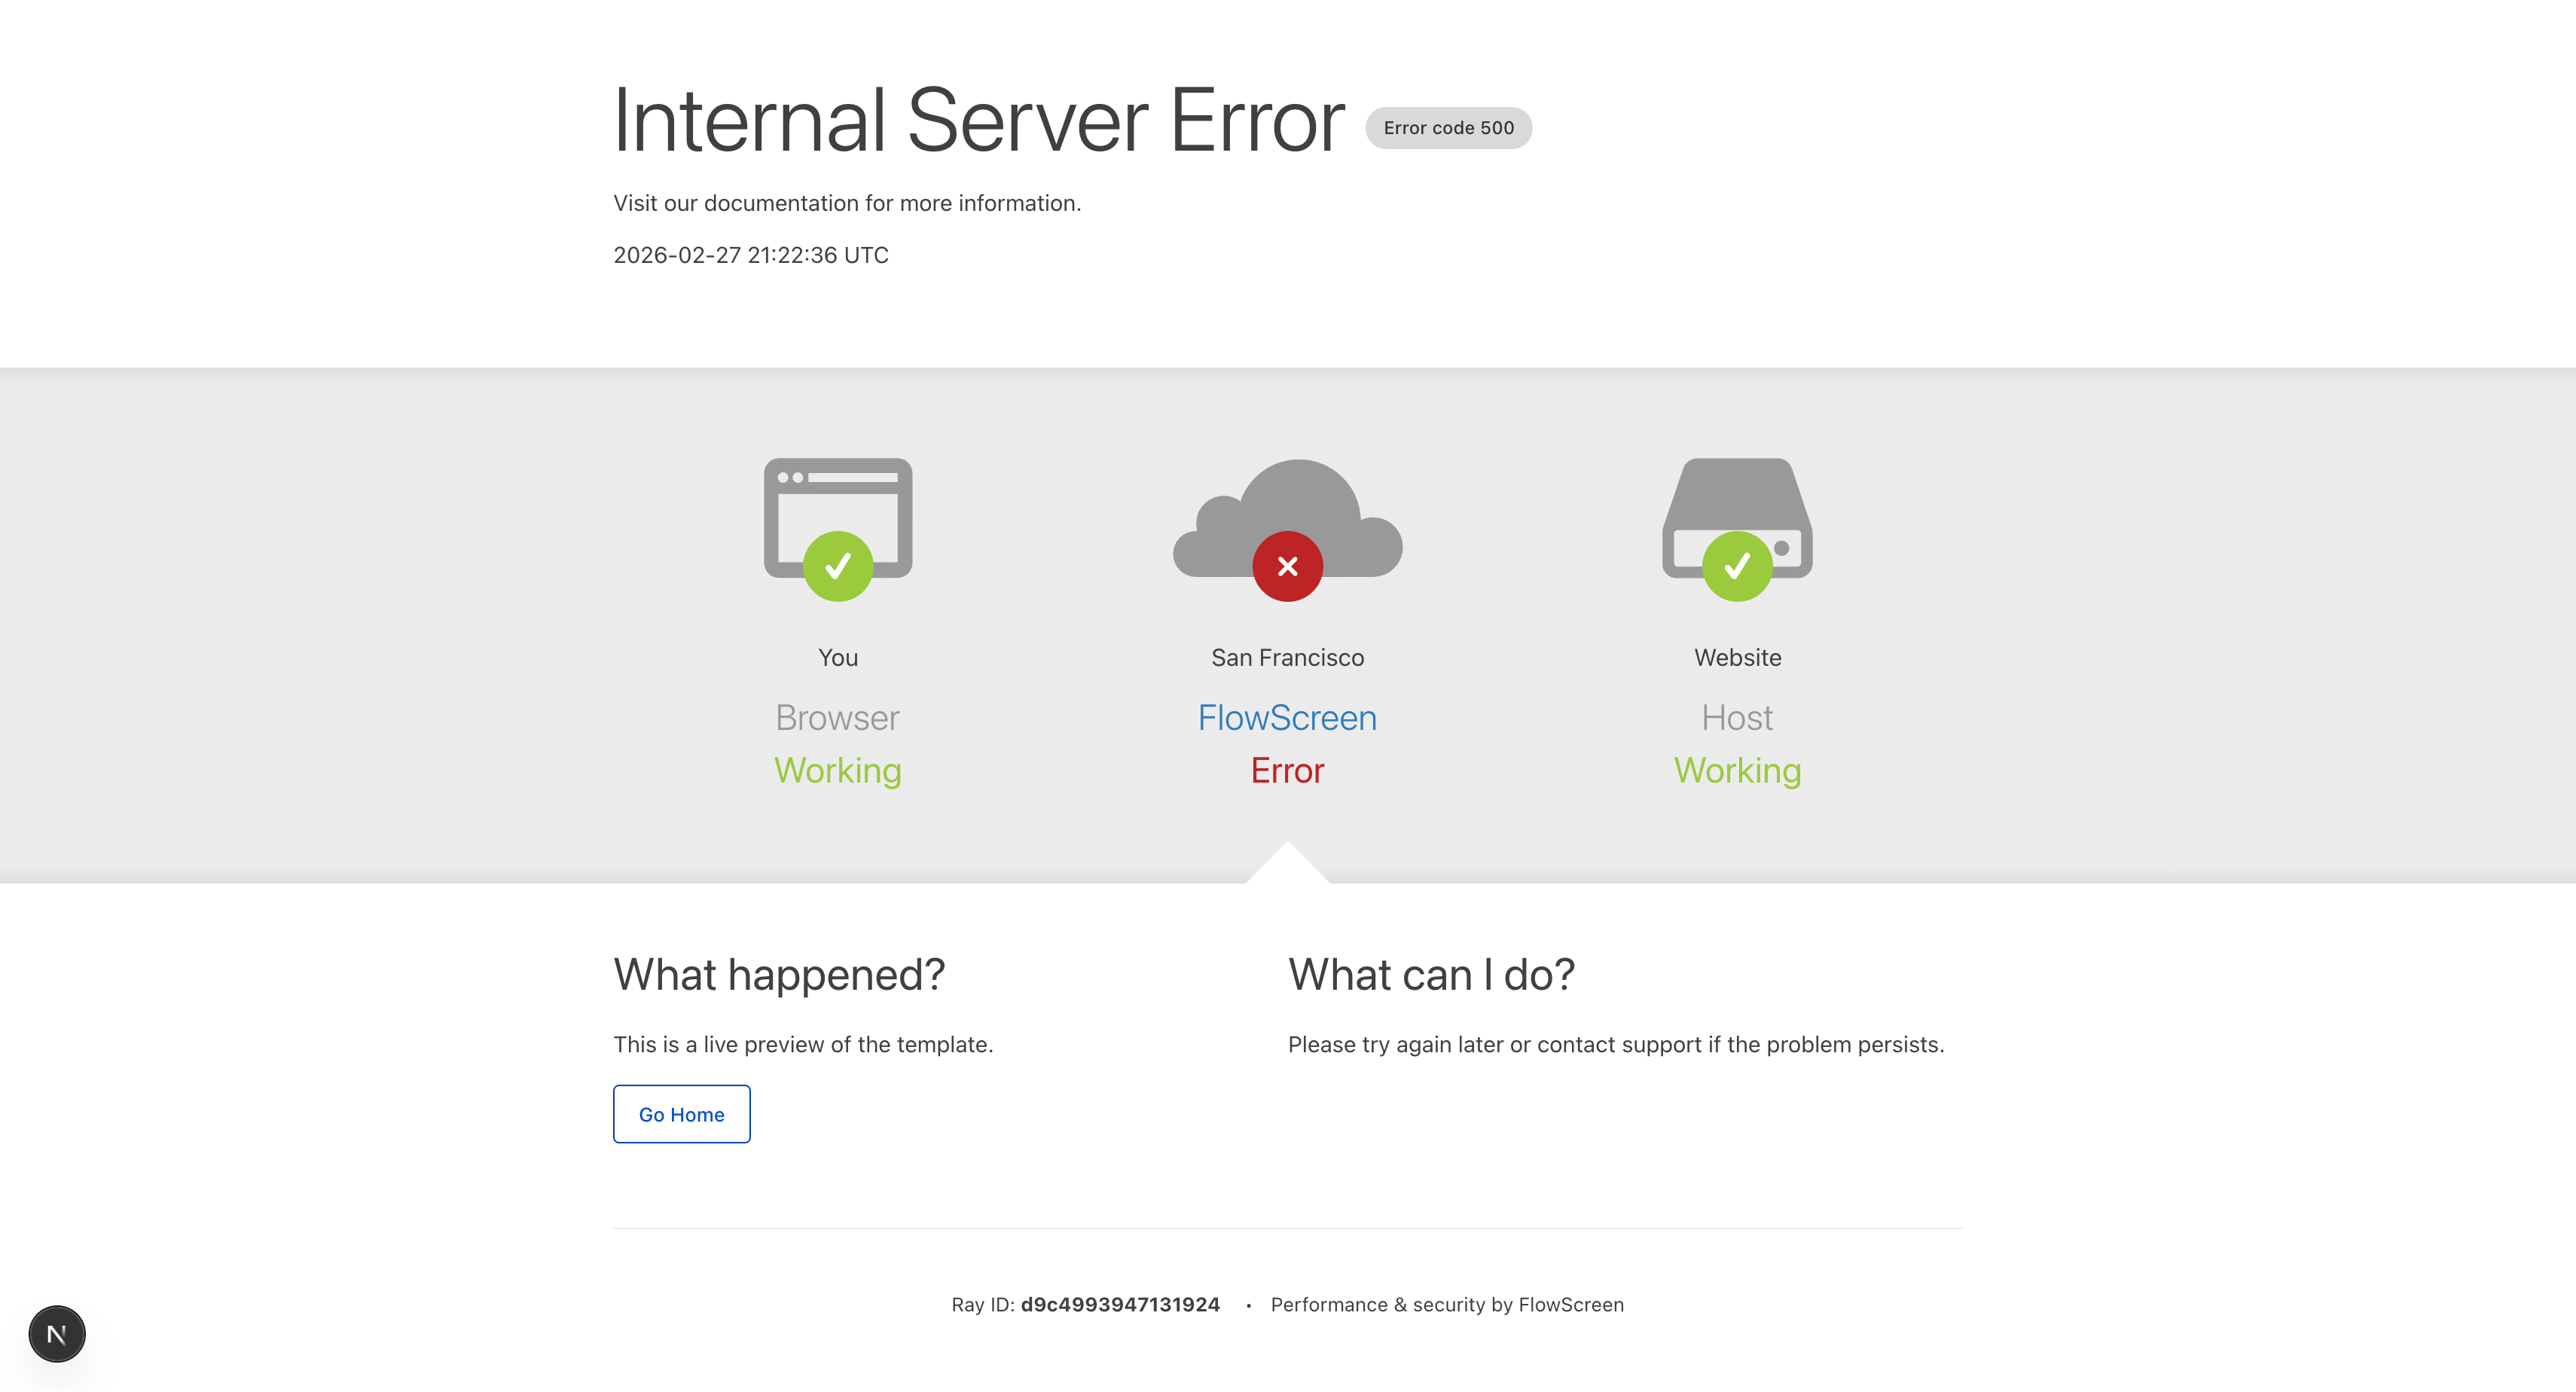Select the Ray ID value text
Image resolution: width=2576 pixels, height=1392 pixels.
(1119, 1304)
